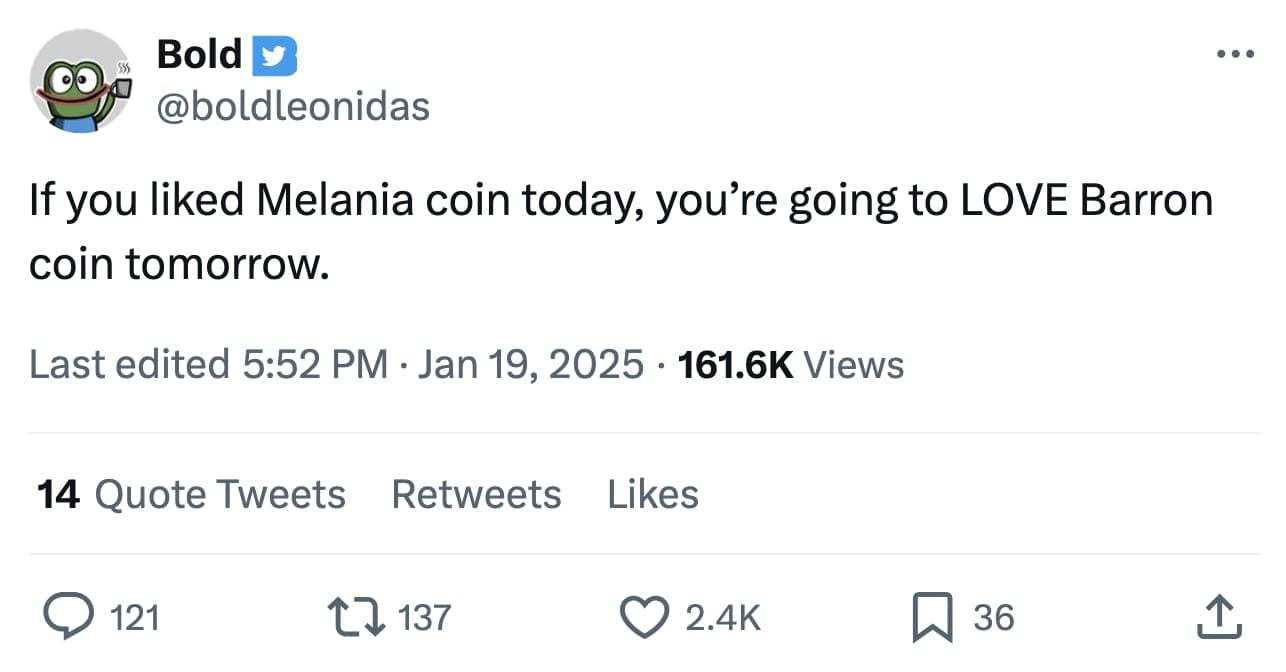
Task: Click the blue verified badge next to Bold
Action: click(272, 55)
